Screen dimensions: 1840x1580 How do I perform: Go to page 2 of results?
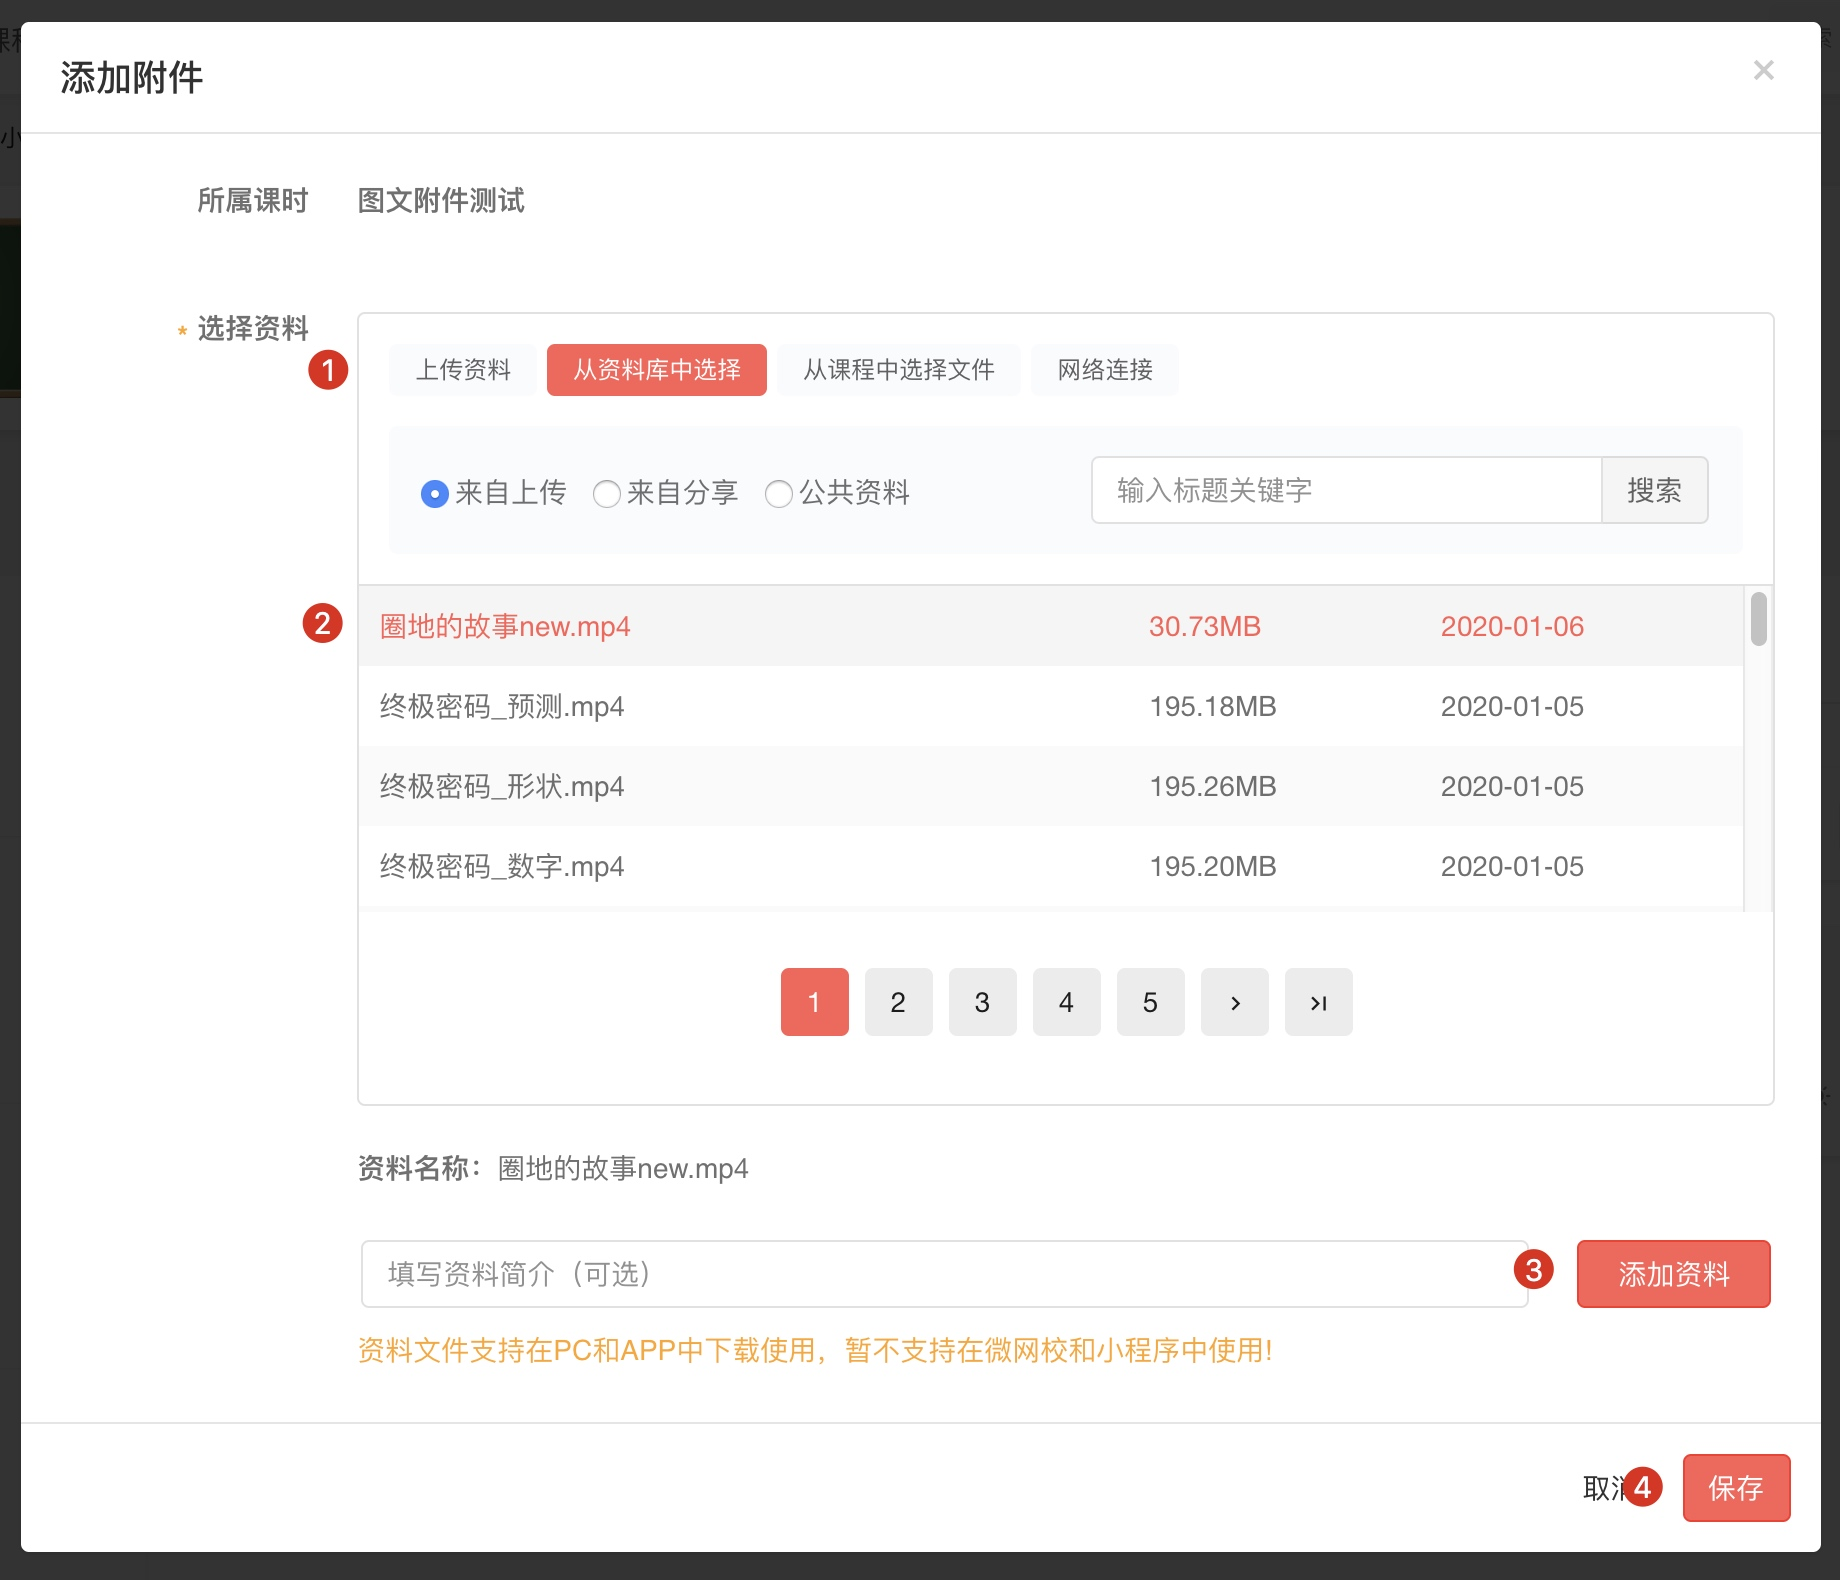(x=899, y=1002)
